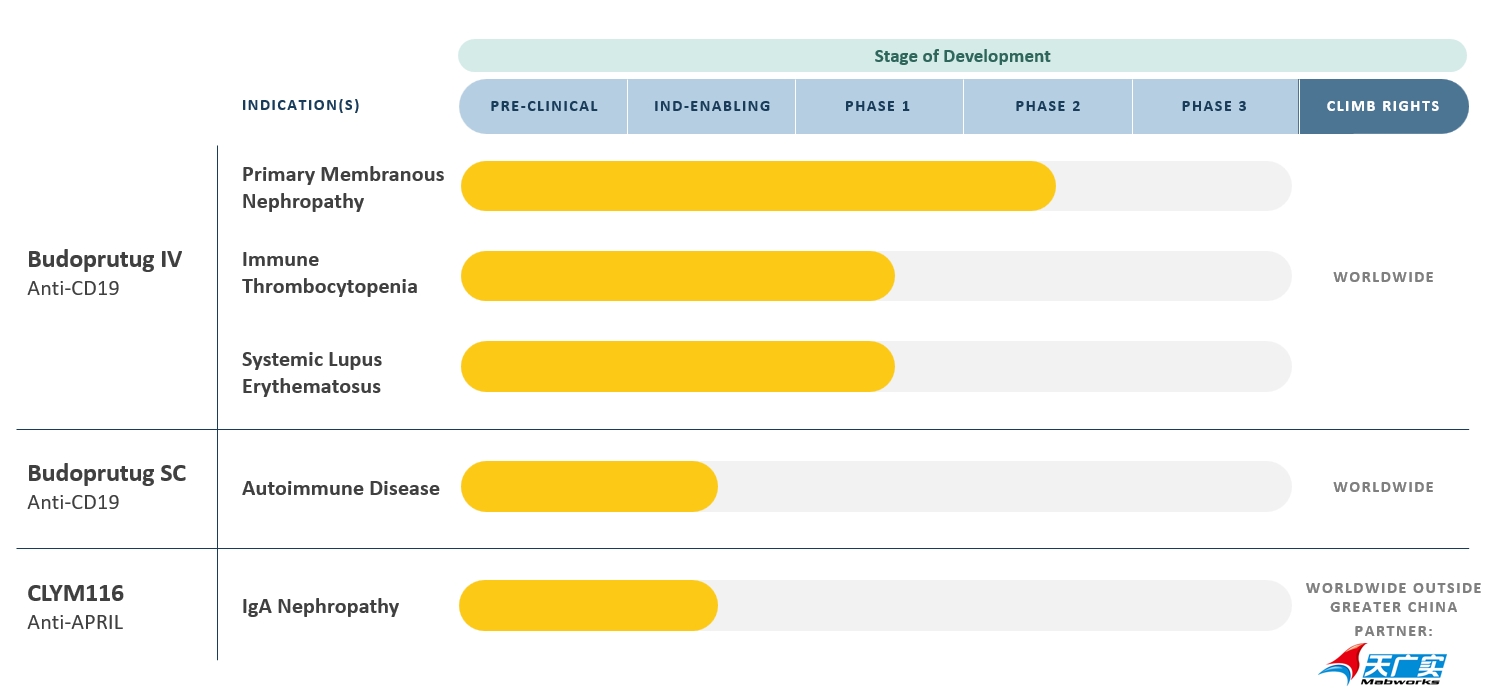Click the Phase 2 stage header
Screen dimensions: 1486x697
(1047, 106)
